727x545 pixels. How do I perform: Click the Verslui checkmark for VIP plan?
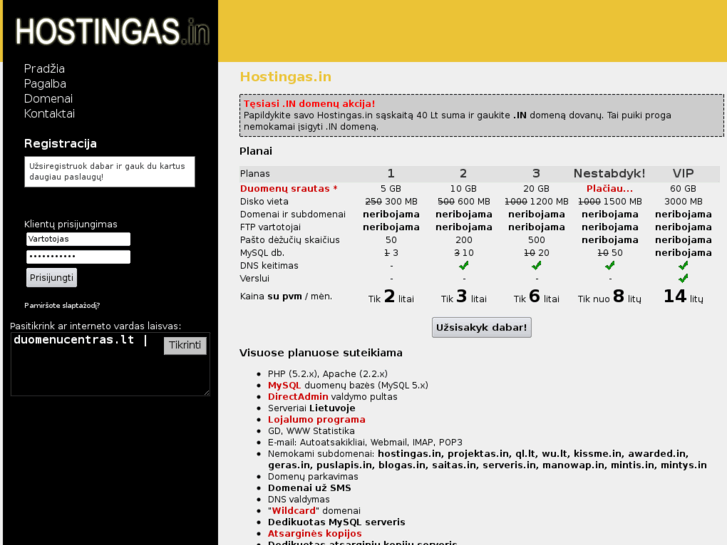click(683, 278)
